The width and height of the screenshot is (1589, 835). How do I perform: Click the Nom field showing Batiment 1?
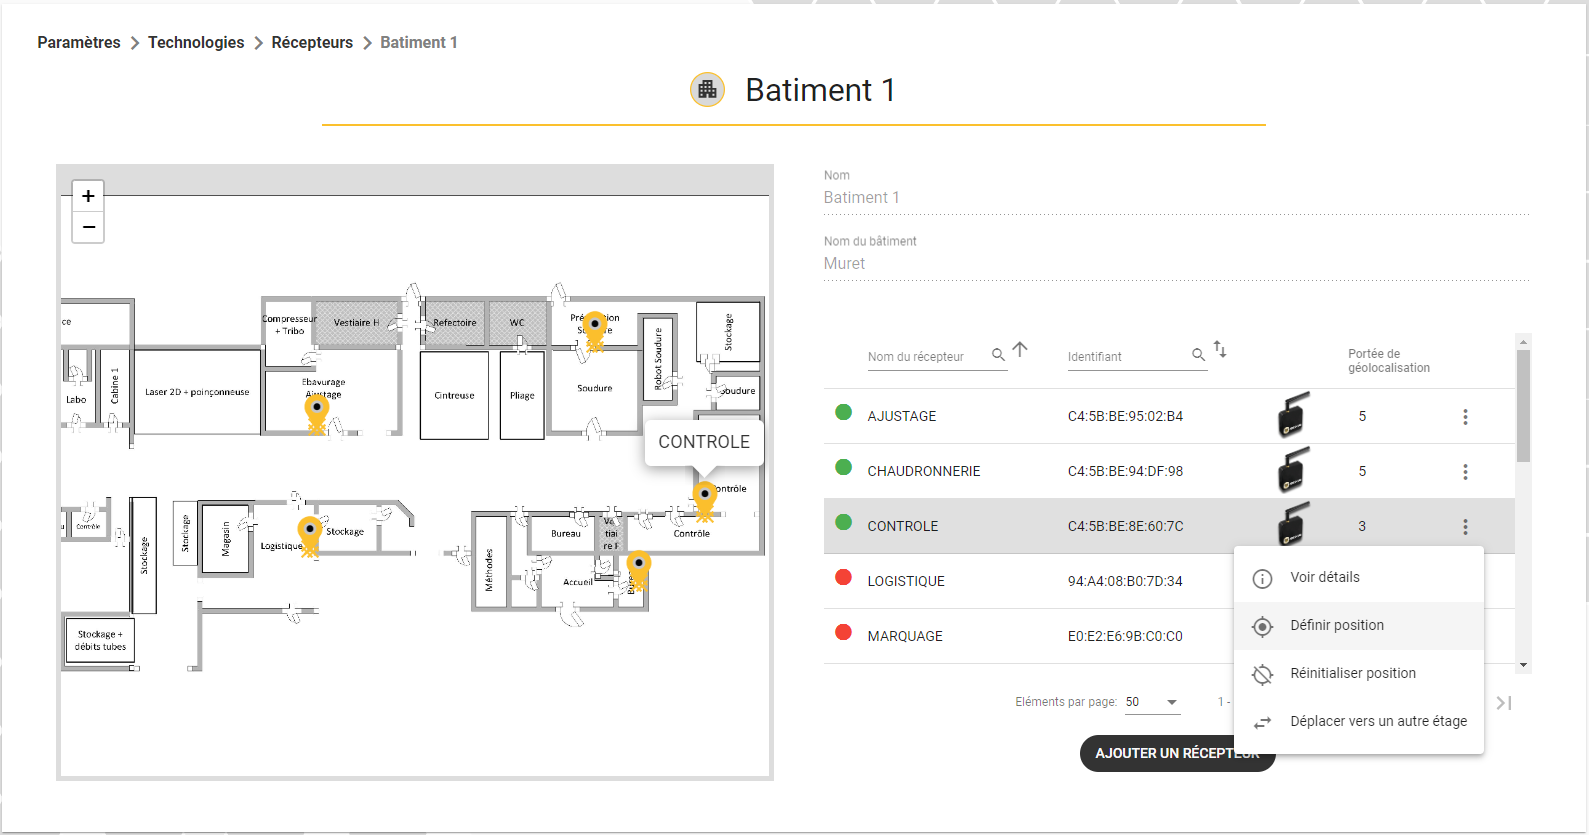1177,198
